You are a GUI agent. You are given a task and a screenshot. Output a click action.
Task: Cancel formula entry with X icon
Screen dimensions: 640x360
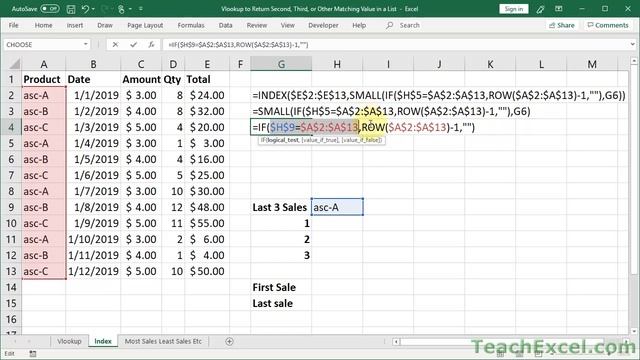tap(115, 44)
